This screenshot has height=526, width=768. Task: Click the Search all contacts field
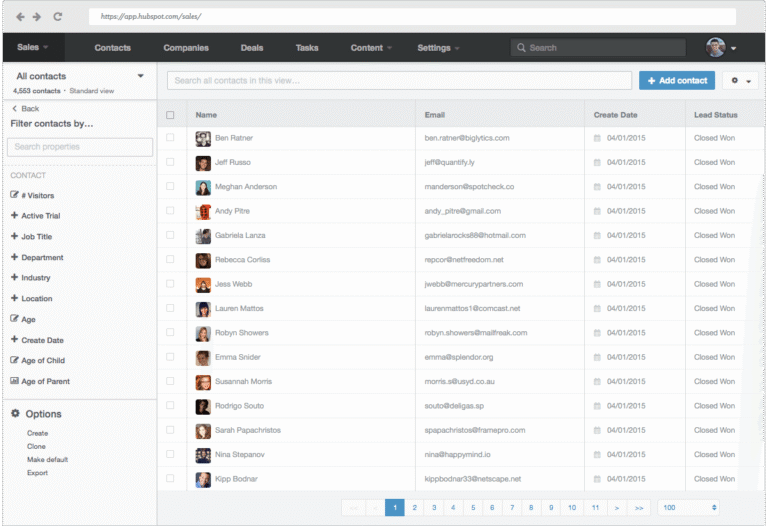point(399,80)
